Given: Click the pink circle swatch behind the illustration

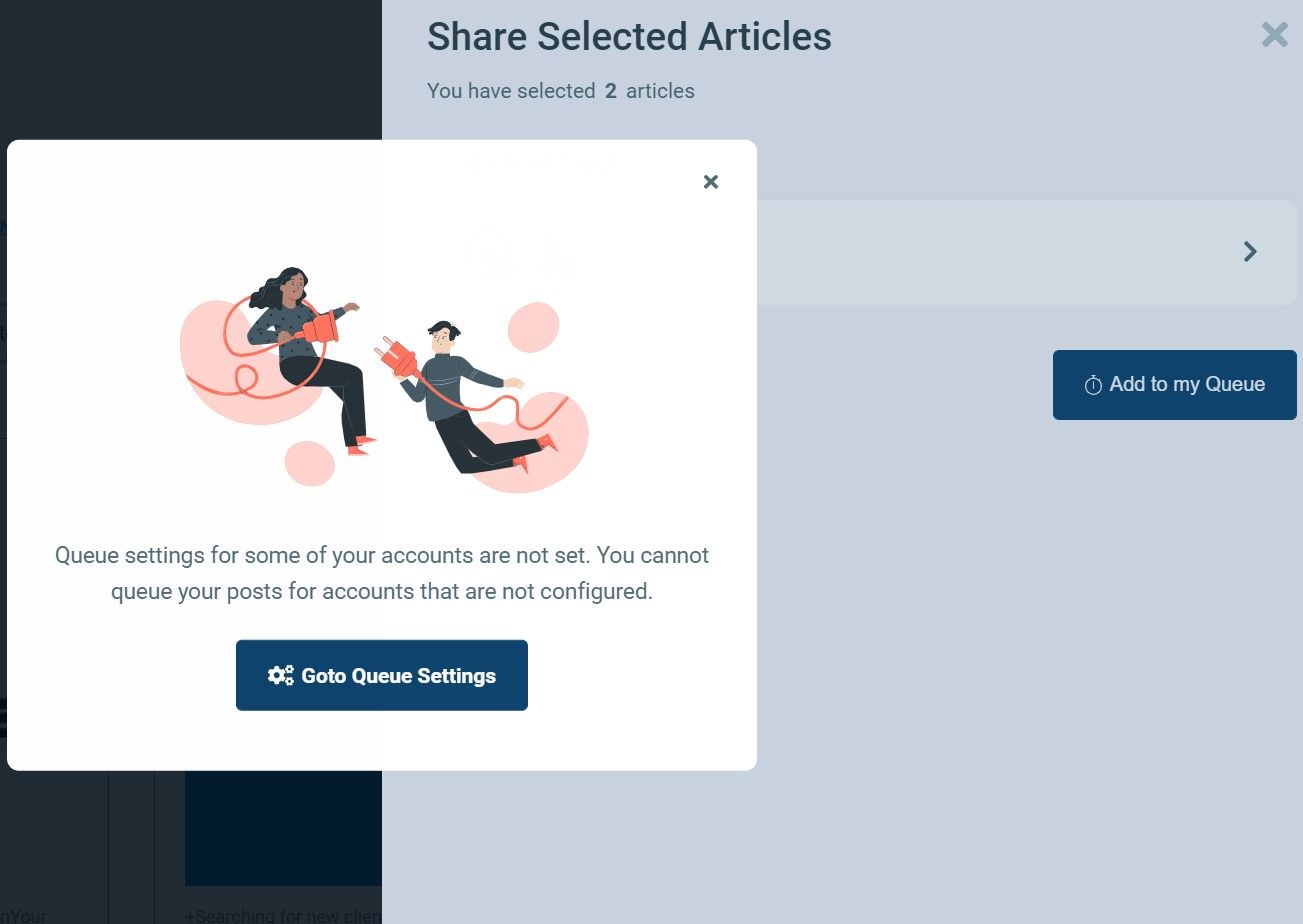Looking at the screenshot, I should point(310,463).
